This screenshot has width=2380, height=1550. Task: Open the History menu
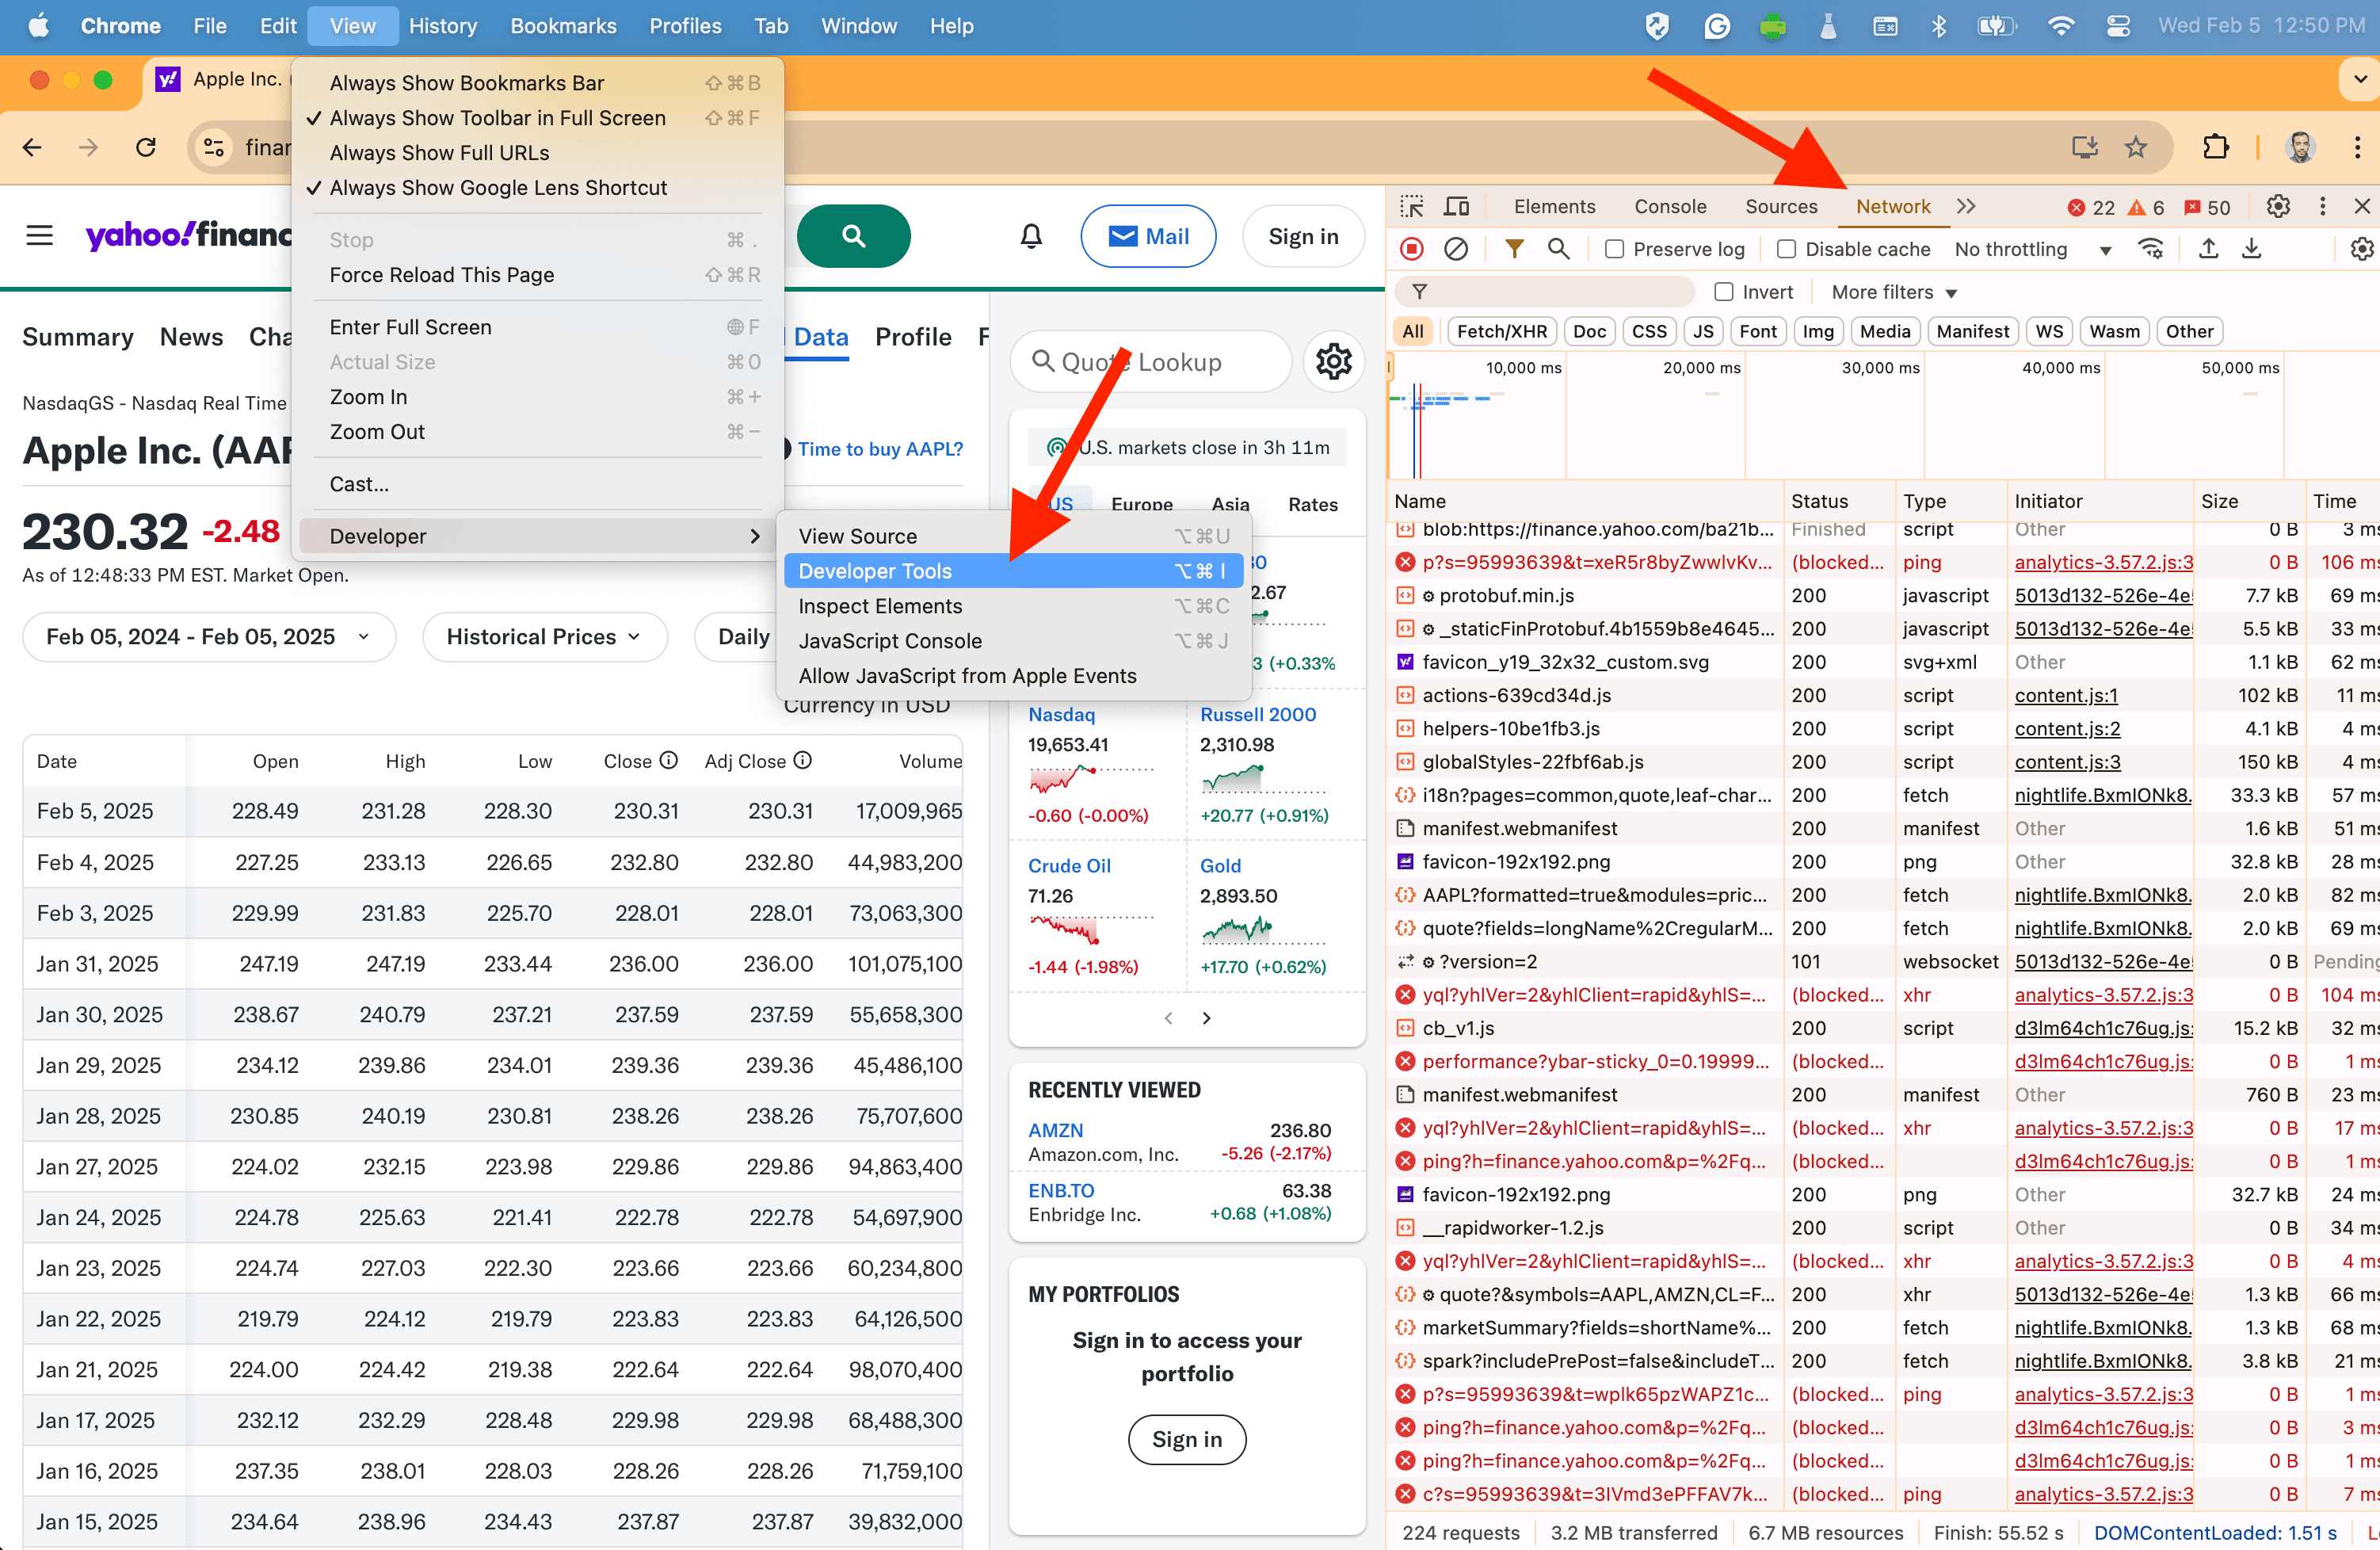[x=442, y=26]
